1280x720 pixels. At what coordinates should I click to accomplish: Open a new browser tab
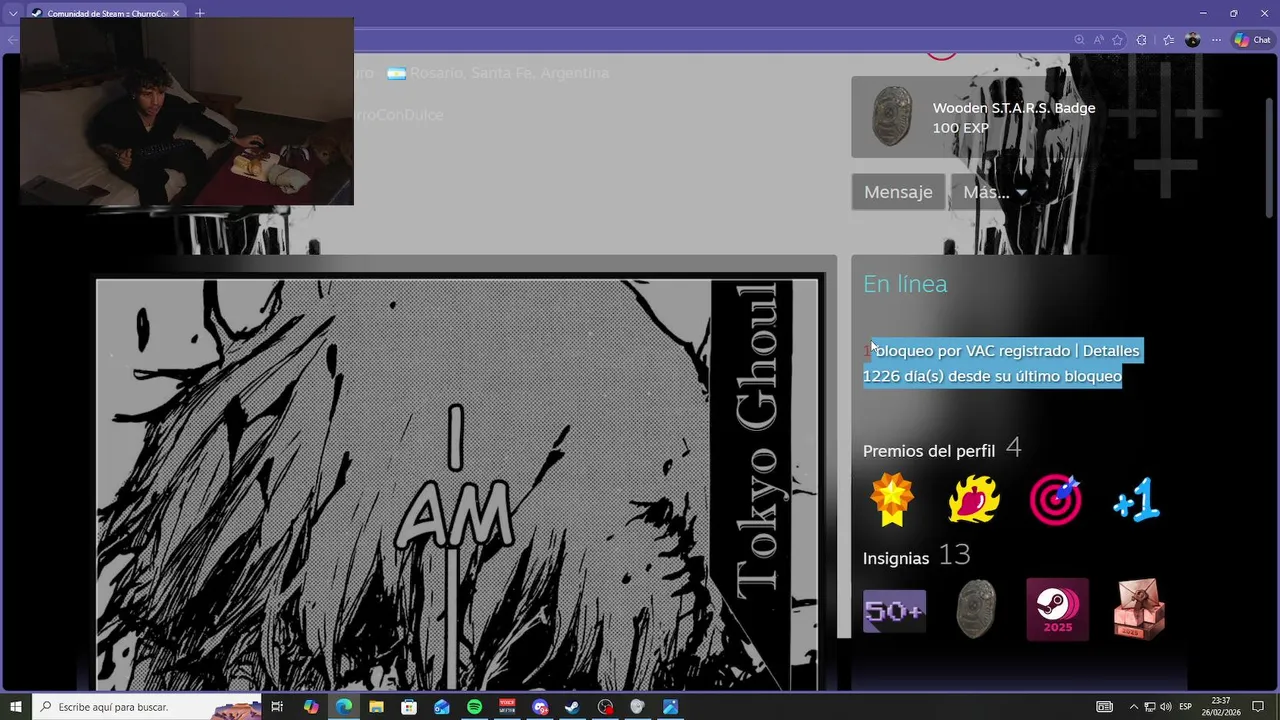[x=200, y=13]
